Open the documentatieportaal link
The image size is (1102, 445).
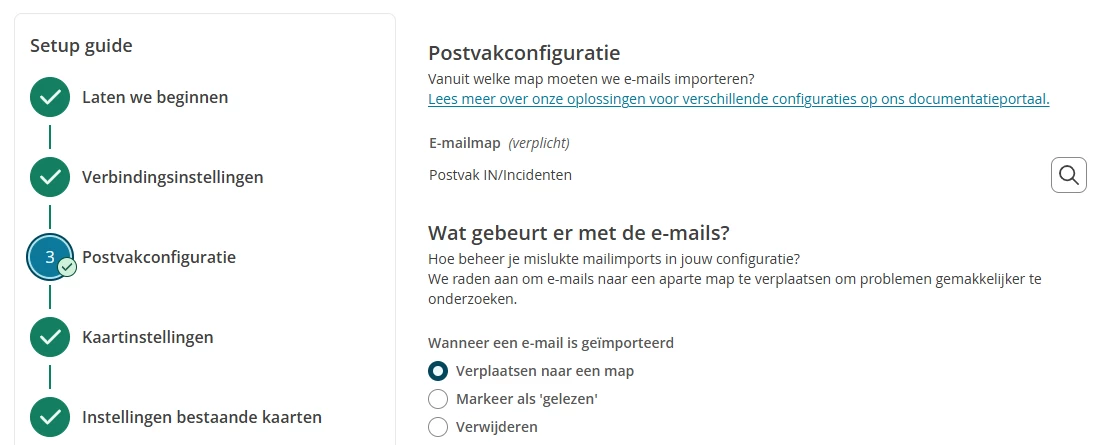[x=739, y=99]
